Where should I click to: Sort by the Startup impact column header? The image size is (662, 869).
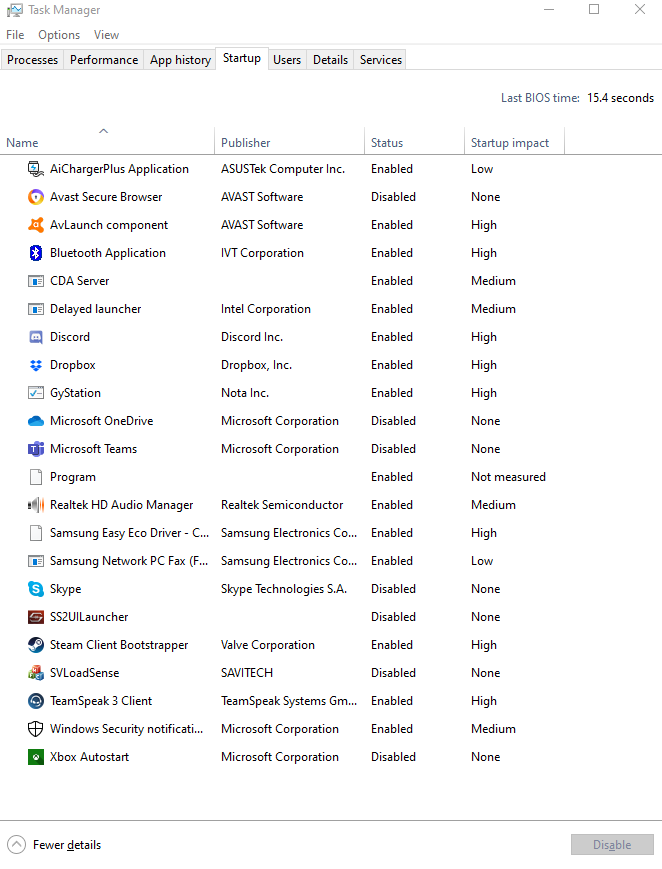(x=515, y=142)
